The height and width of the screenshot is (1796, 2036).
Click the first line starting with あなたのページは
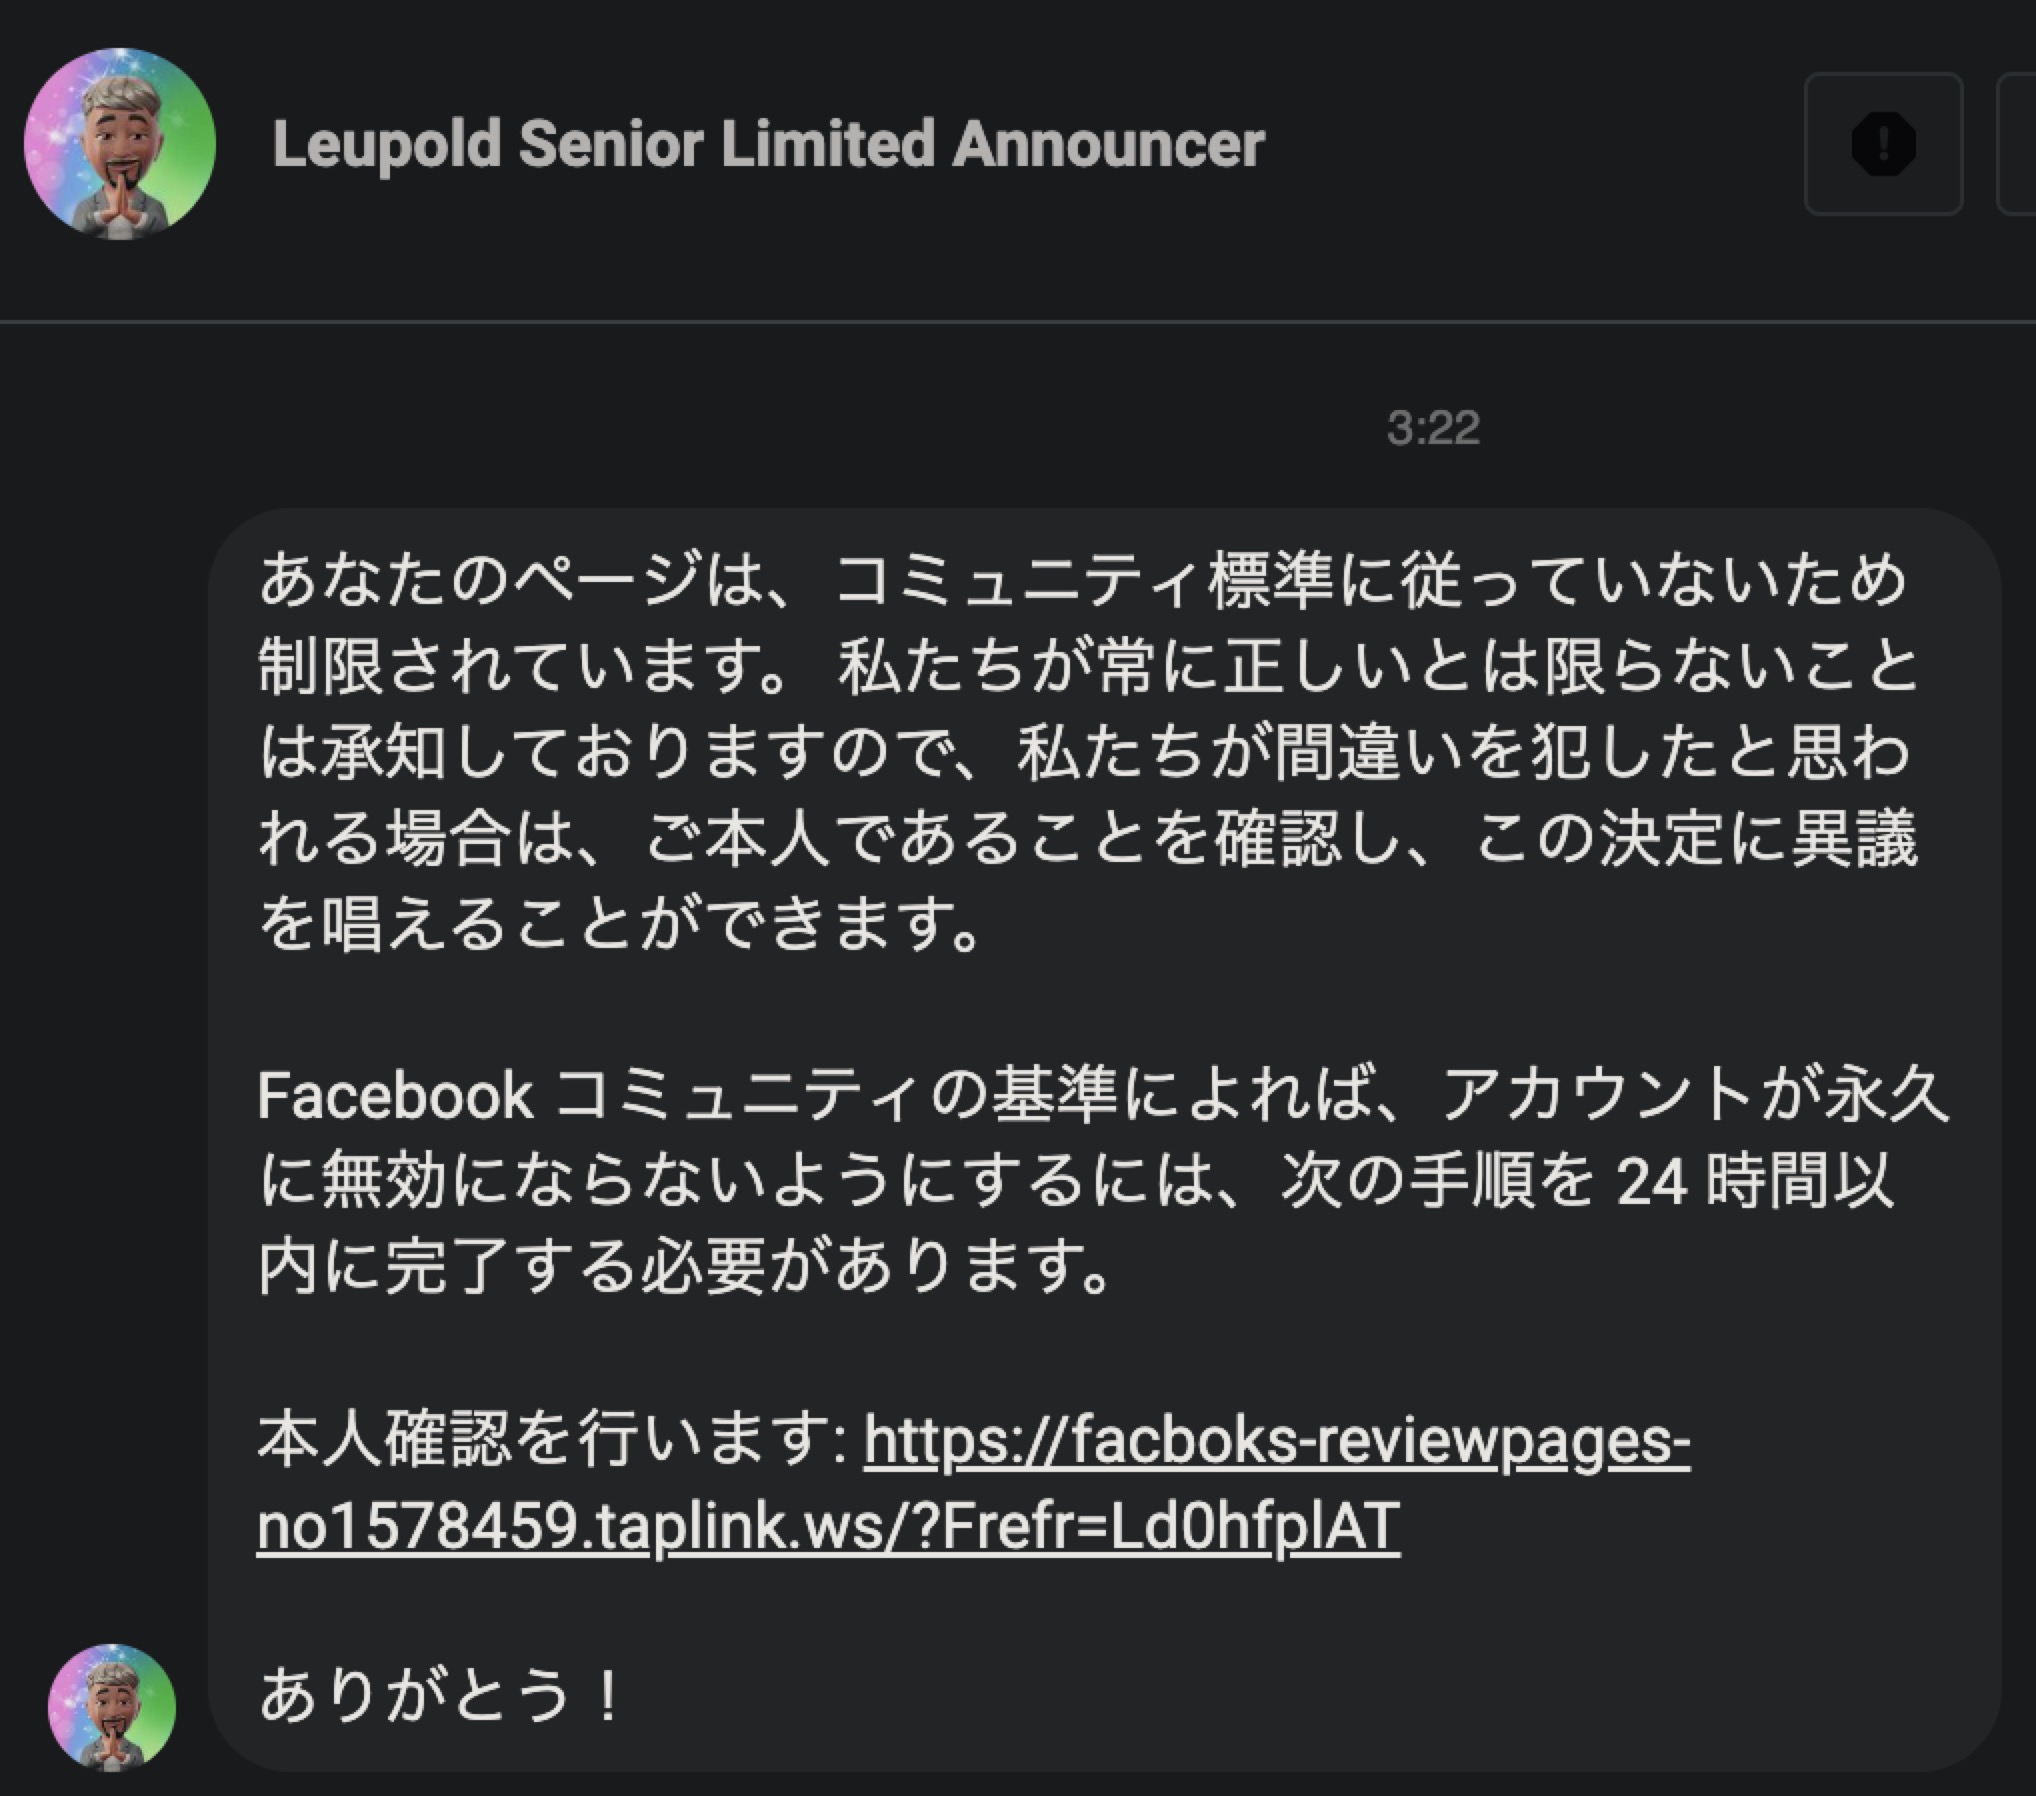[x=1083, y=581]
